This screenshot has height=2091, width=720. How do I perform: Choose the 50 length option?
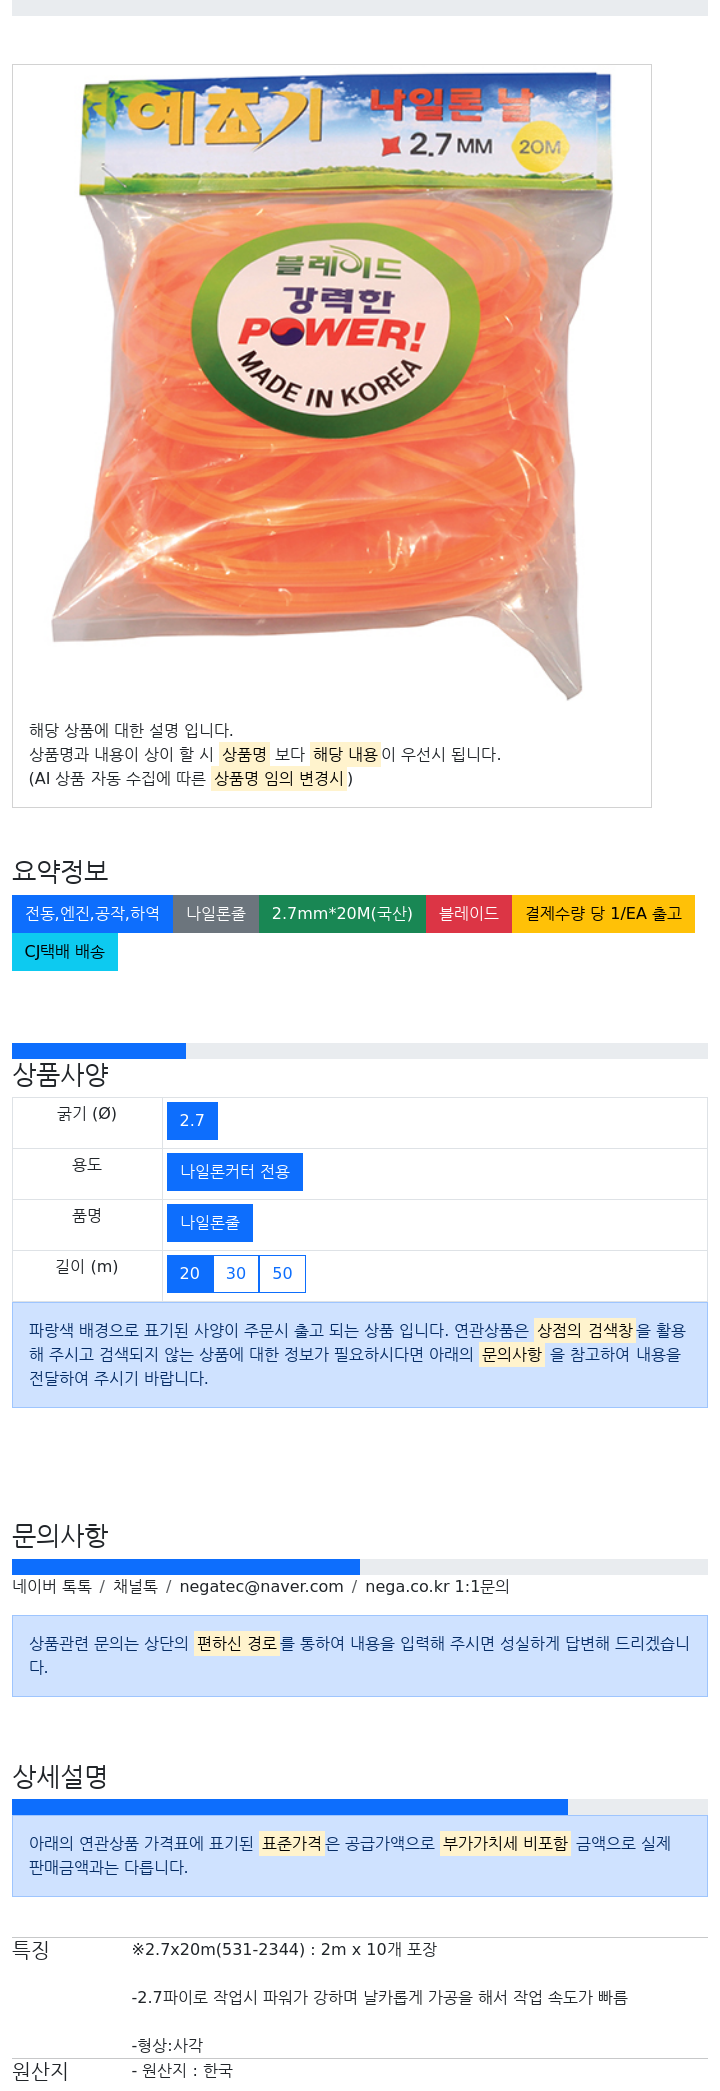pyautogui.click(x=282, y=1274)
